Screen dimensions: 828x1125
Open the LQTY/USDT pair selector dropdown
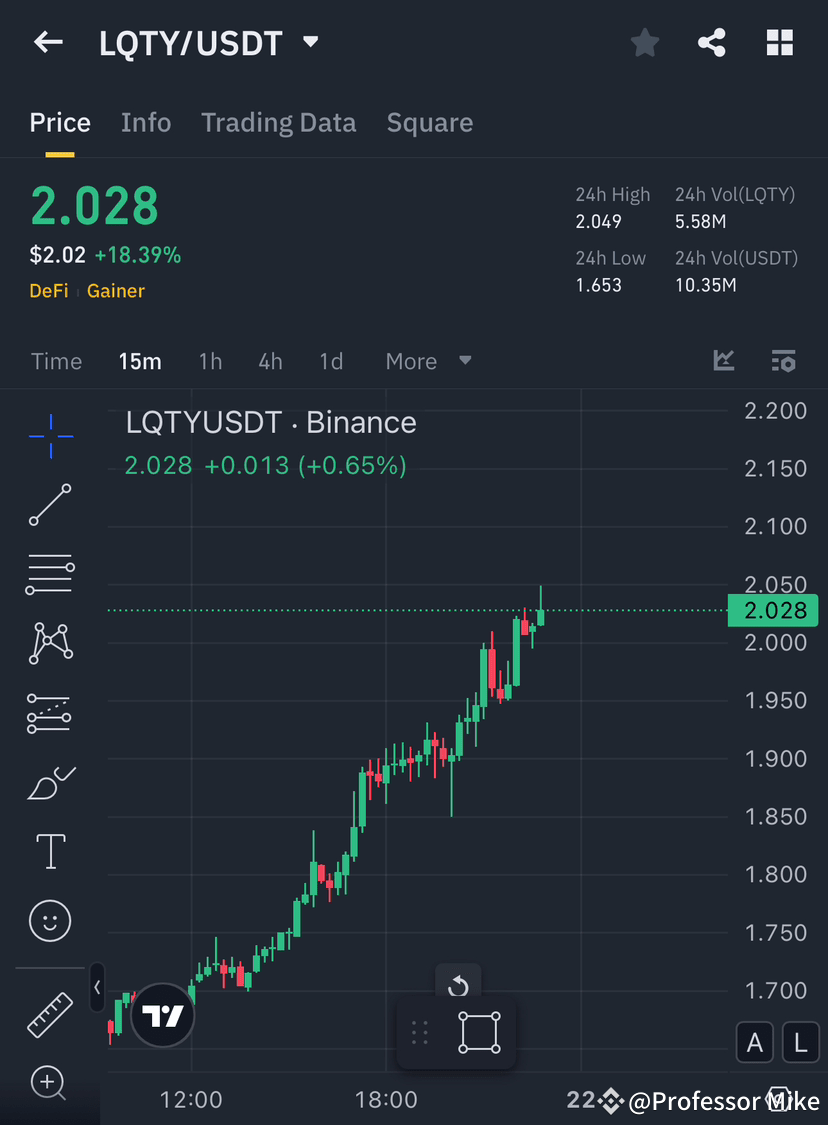(x=310, y=42)
